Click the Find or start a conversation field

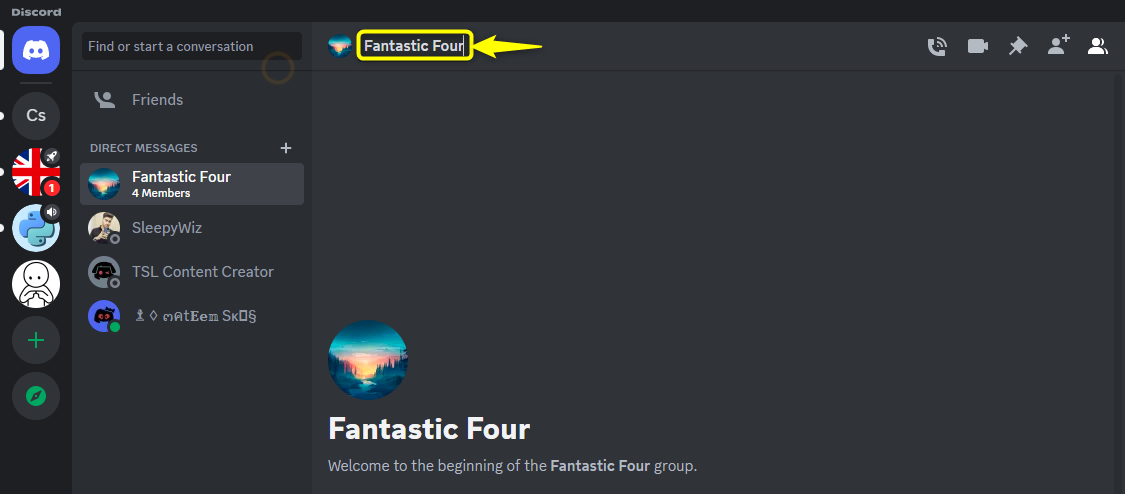[192, 46]
